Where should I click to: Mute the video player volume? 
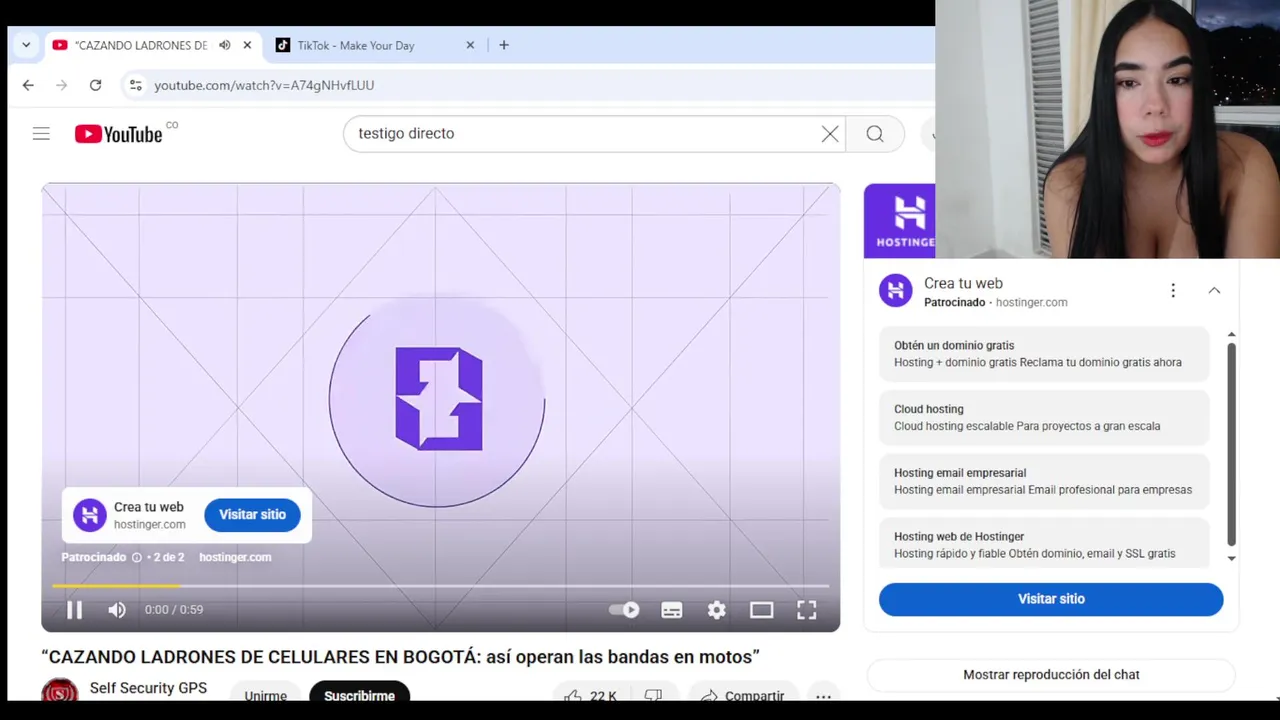click(x=117, y=610)
